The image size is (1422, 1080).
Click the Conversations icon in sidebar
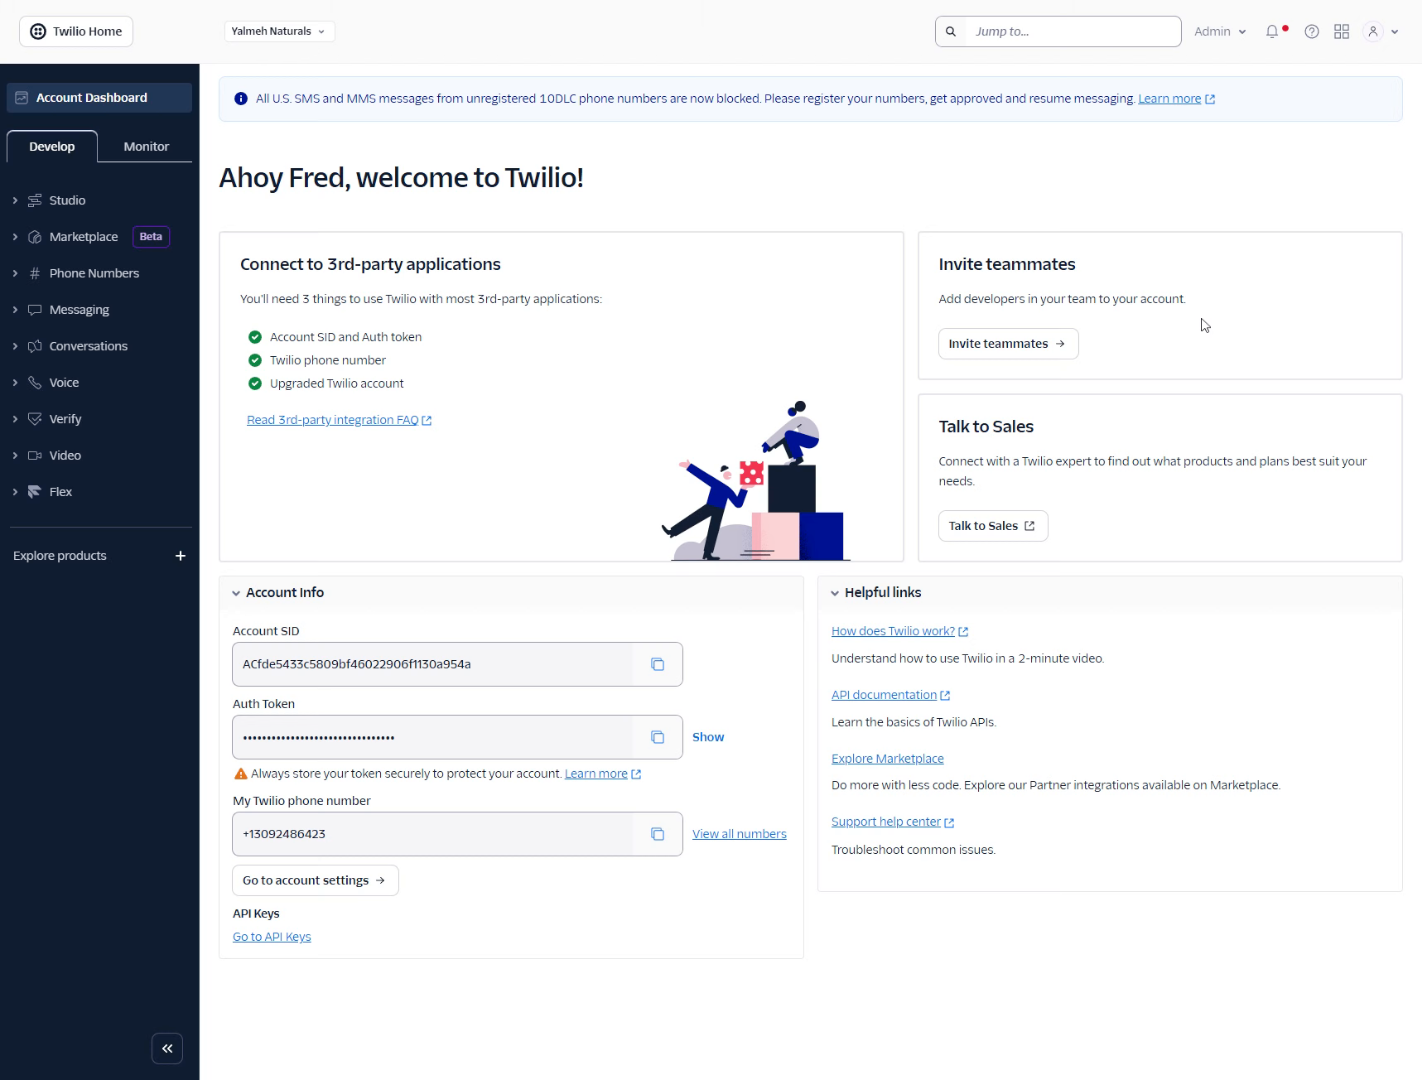(35, 346)
